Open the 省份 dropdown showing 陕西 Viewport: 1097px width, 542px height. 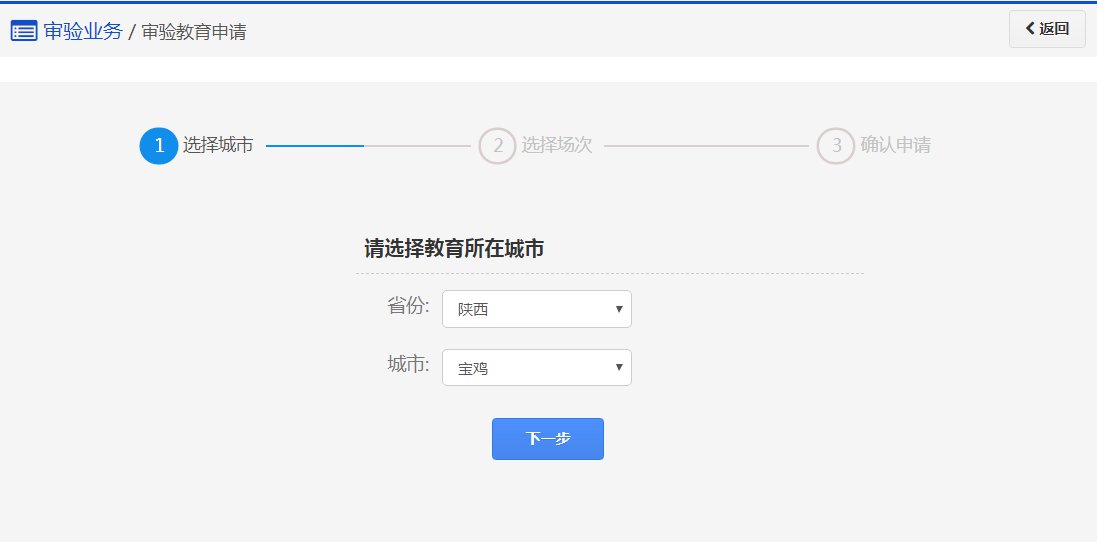point(537,309)
